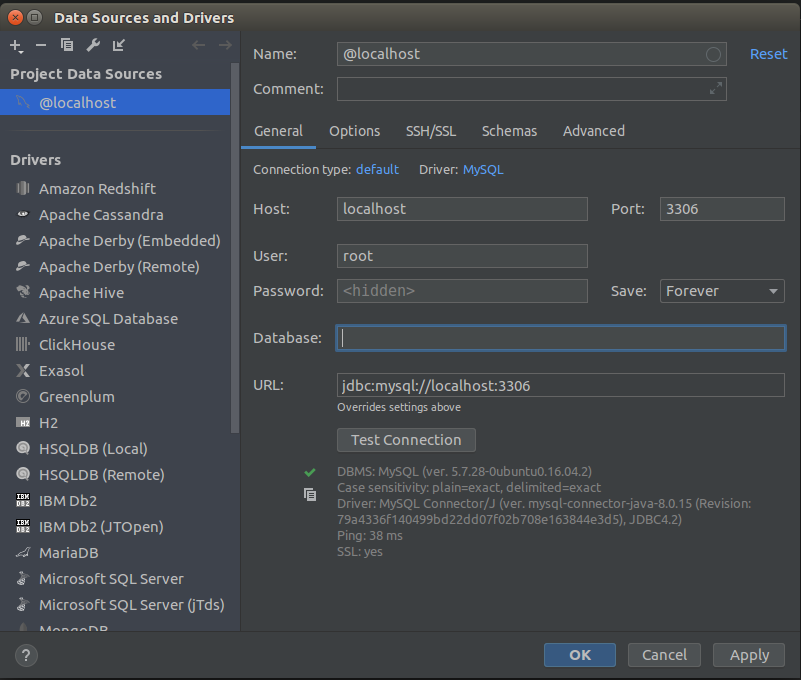Viewport: 801px width, 680px height.
Task: Click the Reset link
Action: [x=768, y=54]
